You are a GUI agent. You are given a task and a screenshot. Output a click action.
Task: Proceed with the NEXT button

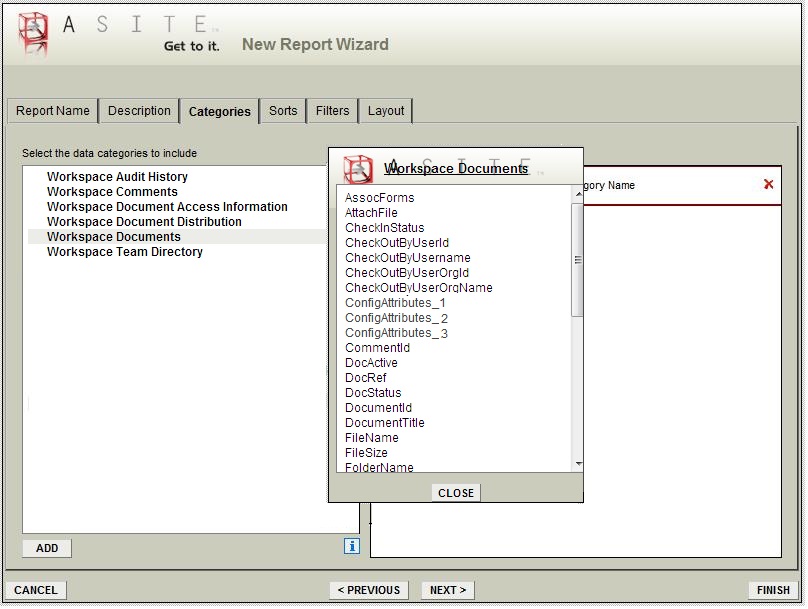click(448, 590)
